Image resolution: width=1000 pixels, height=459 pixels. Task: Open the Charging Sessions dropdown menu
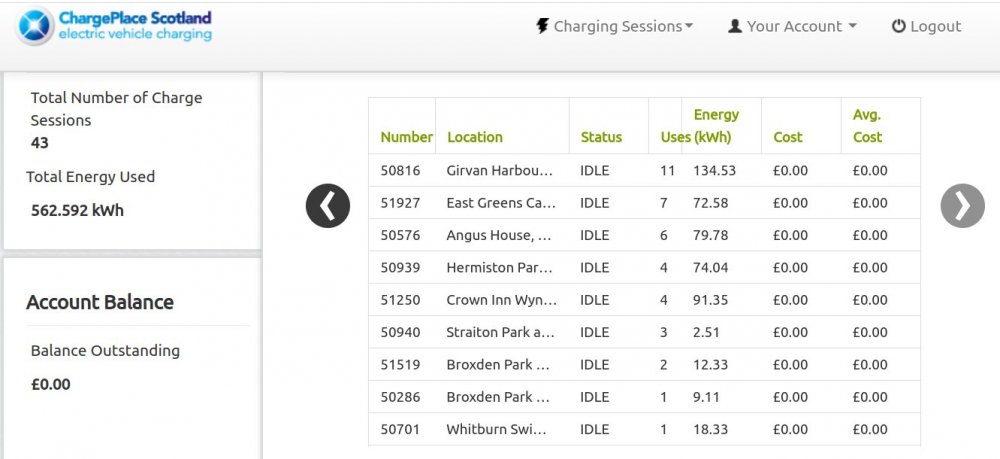(615, 26)
